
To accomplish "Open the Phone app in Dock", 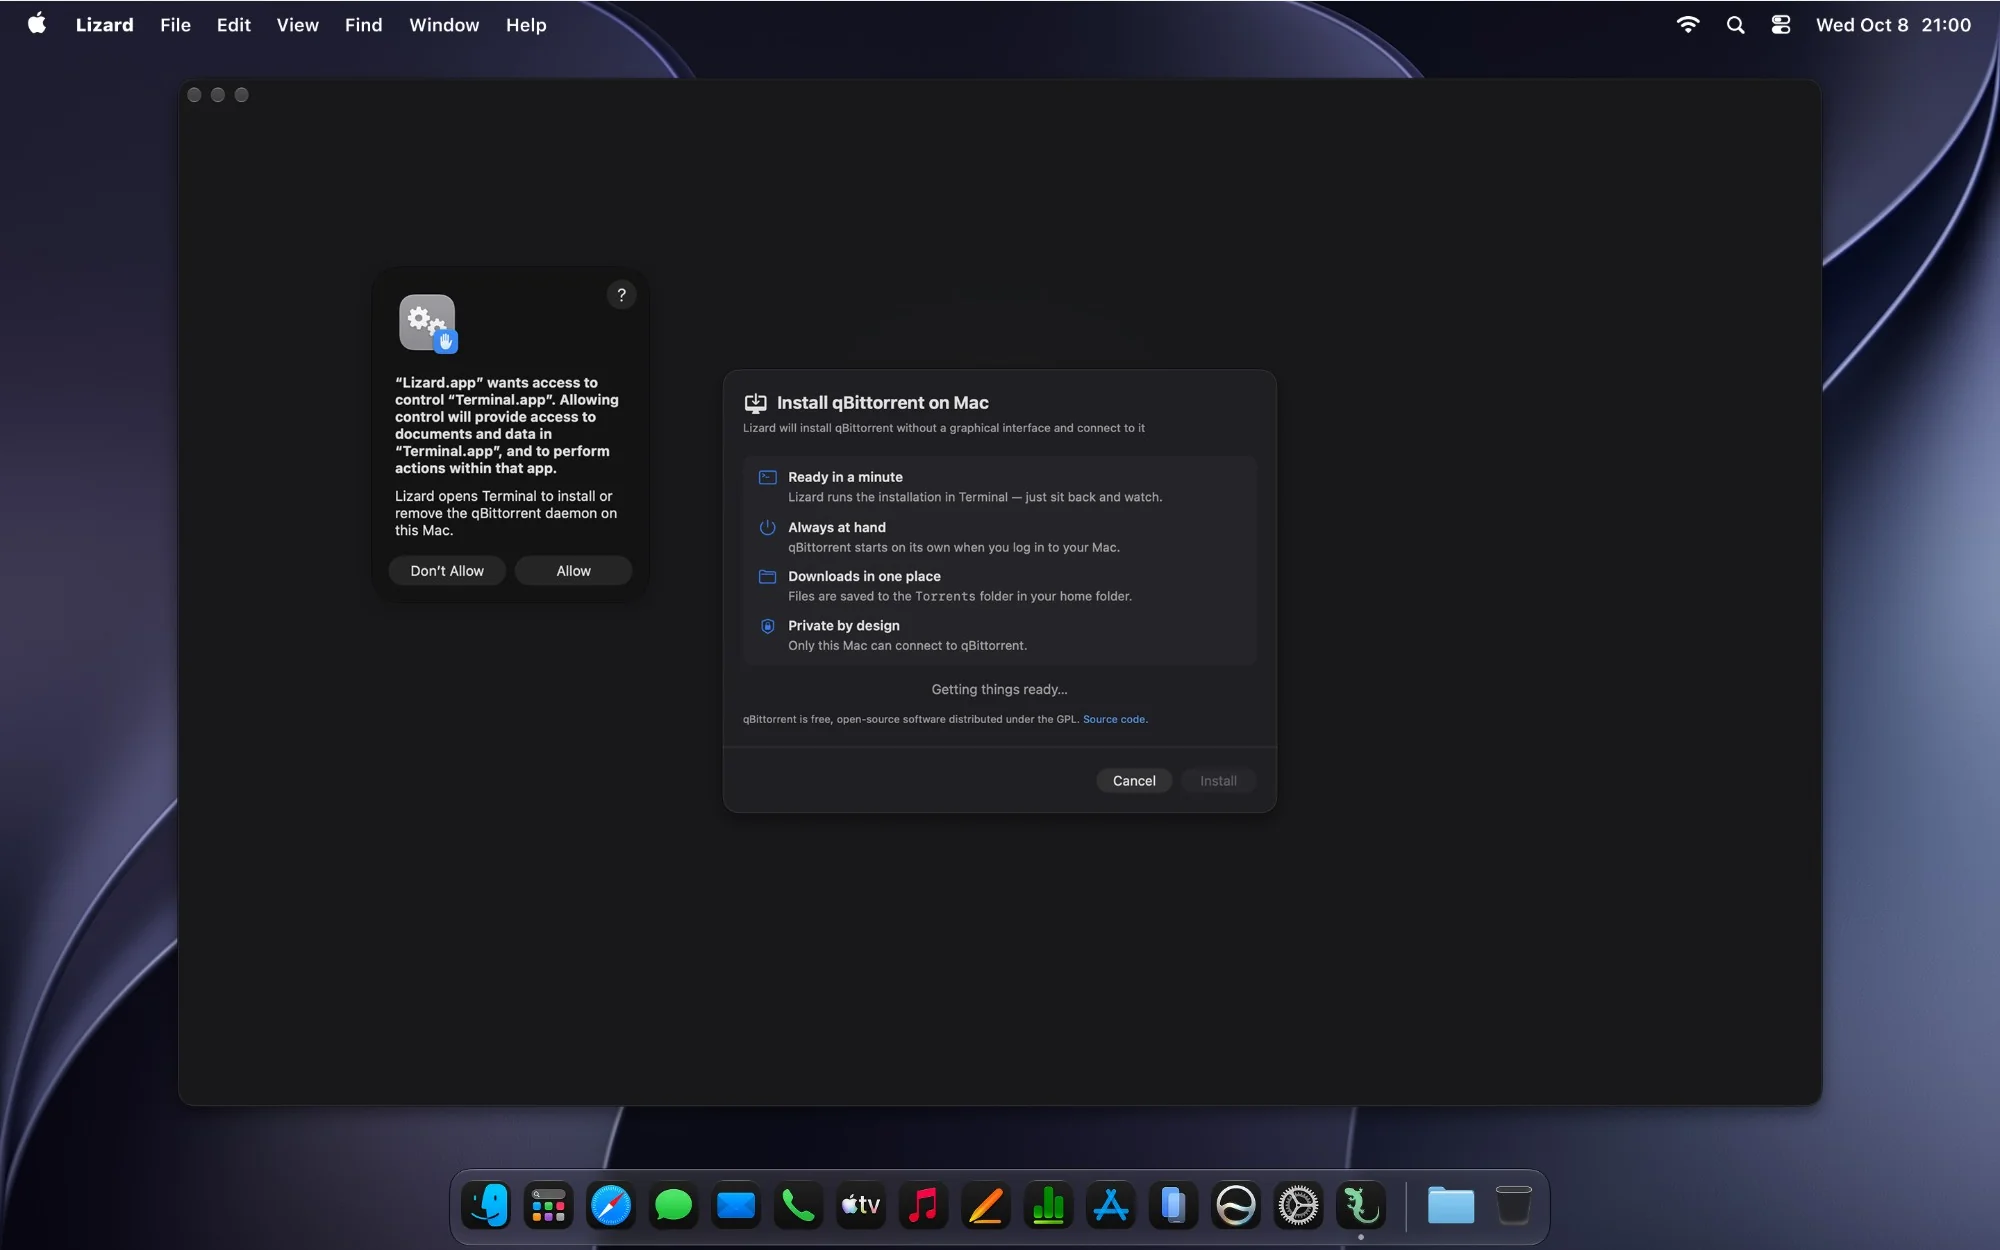I will (798, 1205).
